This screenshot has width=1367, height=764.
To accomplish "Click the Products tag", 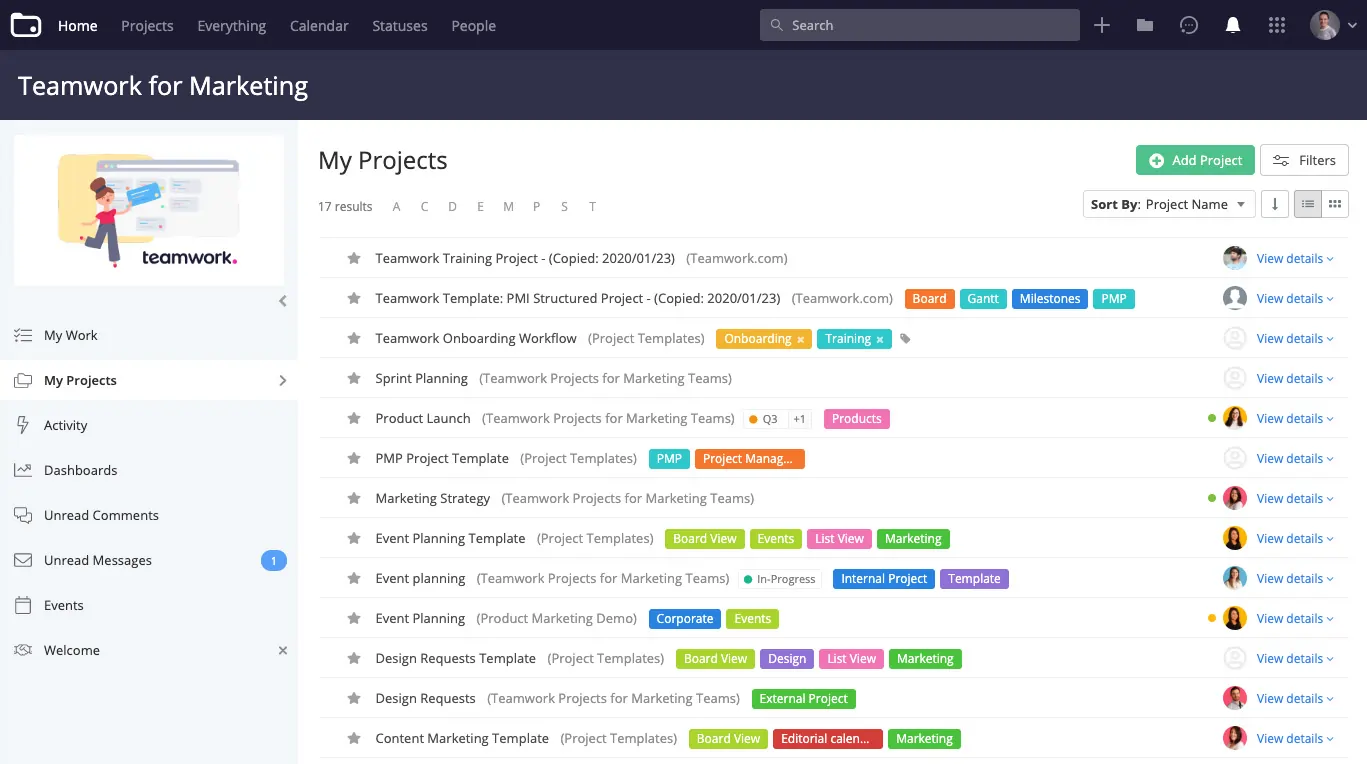I will [x=857, y=418].
